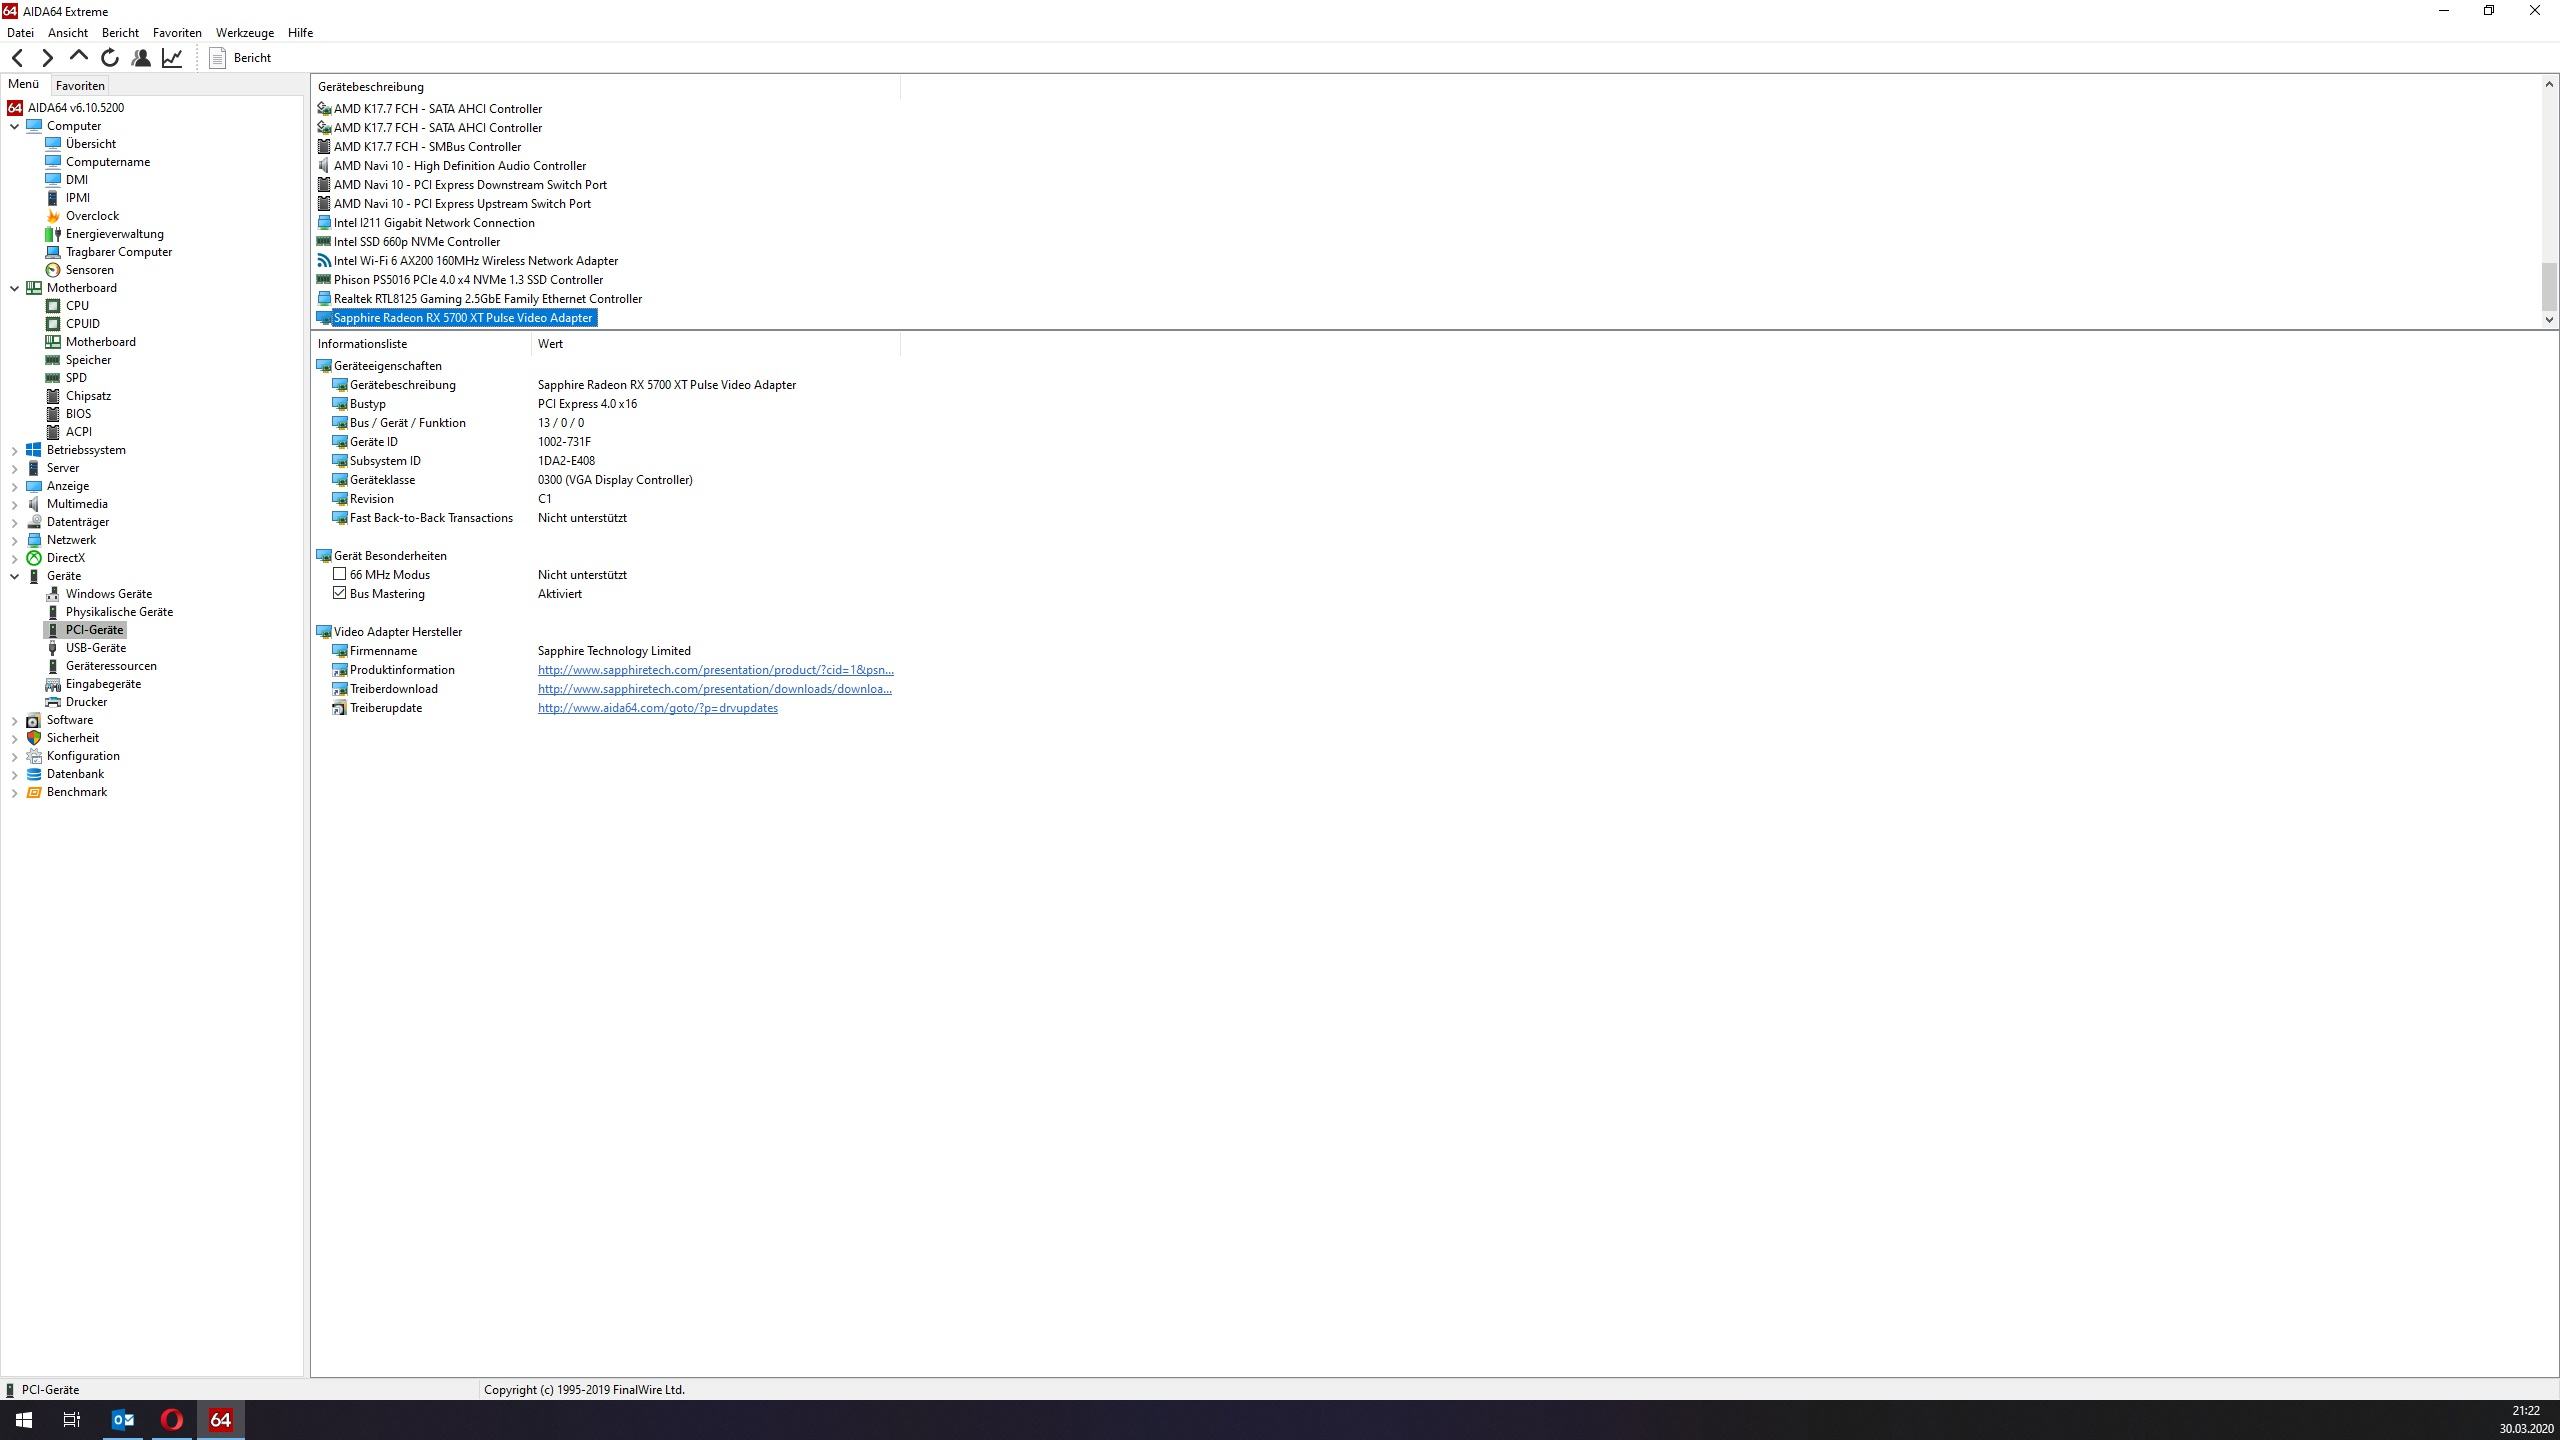Select the Sensoren tree item
Viewport: 2560px width, 1440px height.
[89, 270]
